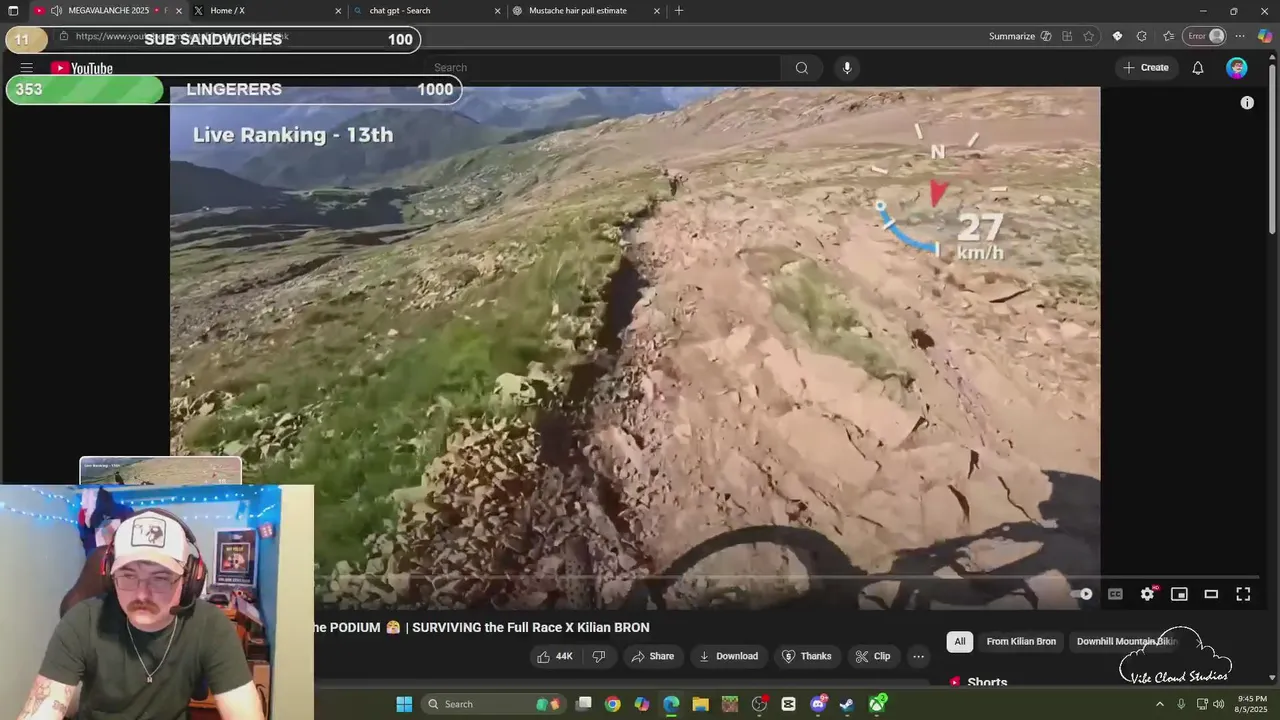Launch Google Chrome from the taskbar
Screen dimensions: 1280x720
613,704
